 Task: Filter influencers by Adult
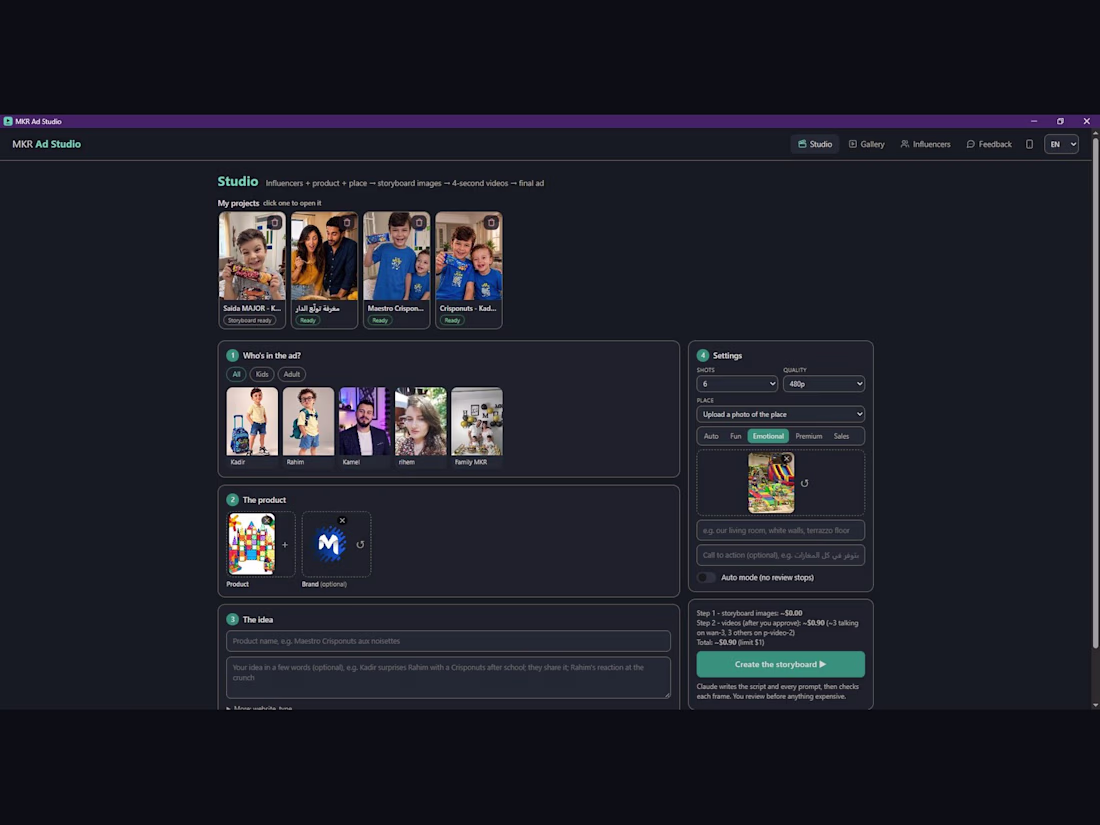[292, 374]
